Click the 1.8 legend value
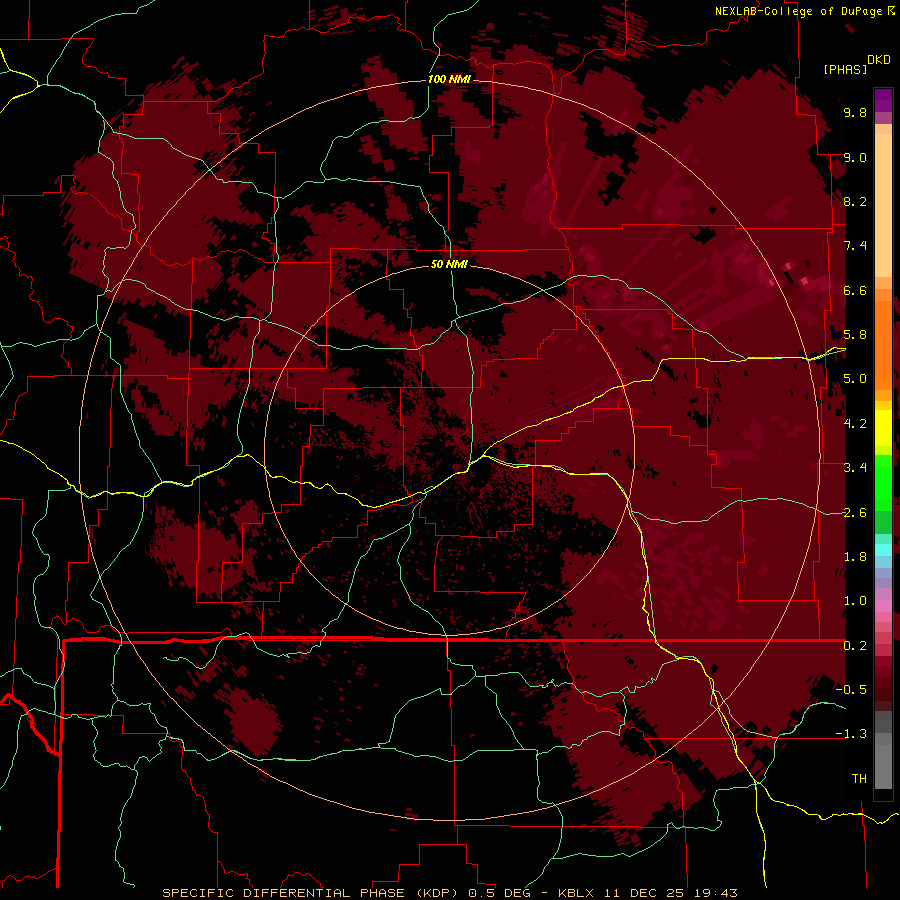Image resolution: width=900 pixels, height=900 pixels. point(855,557)
